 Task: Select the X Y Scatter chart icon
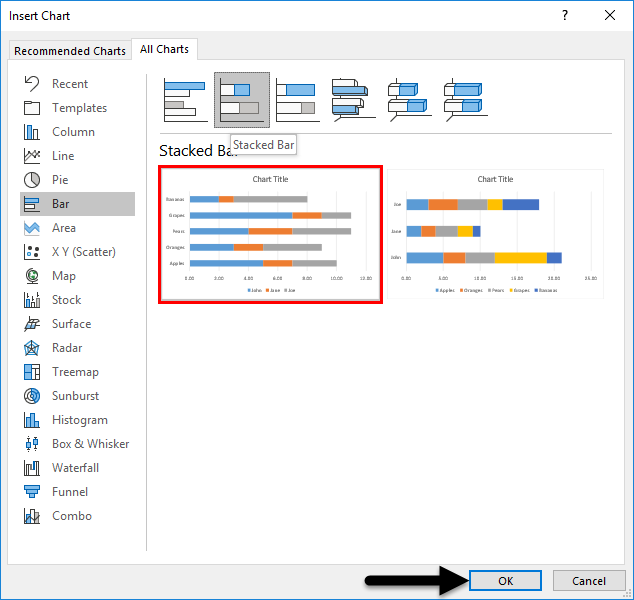32,252
